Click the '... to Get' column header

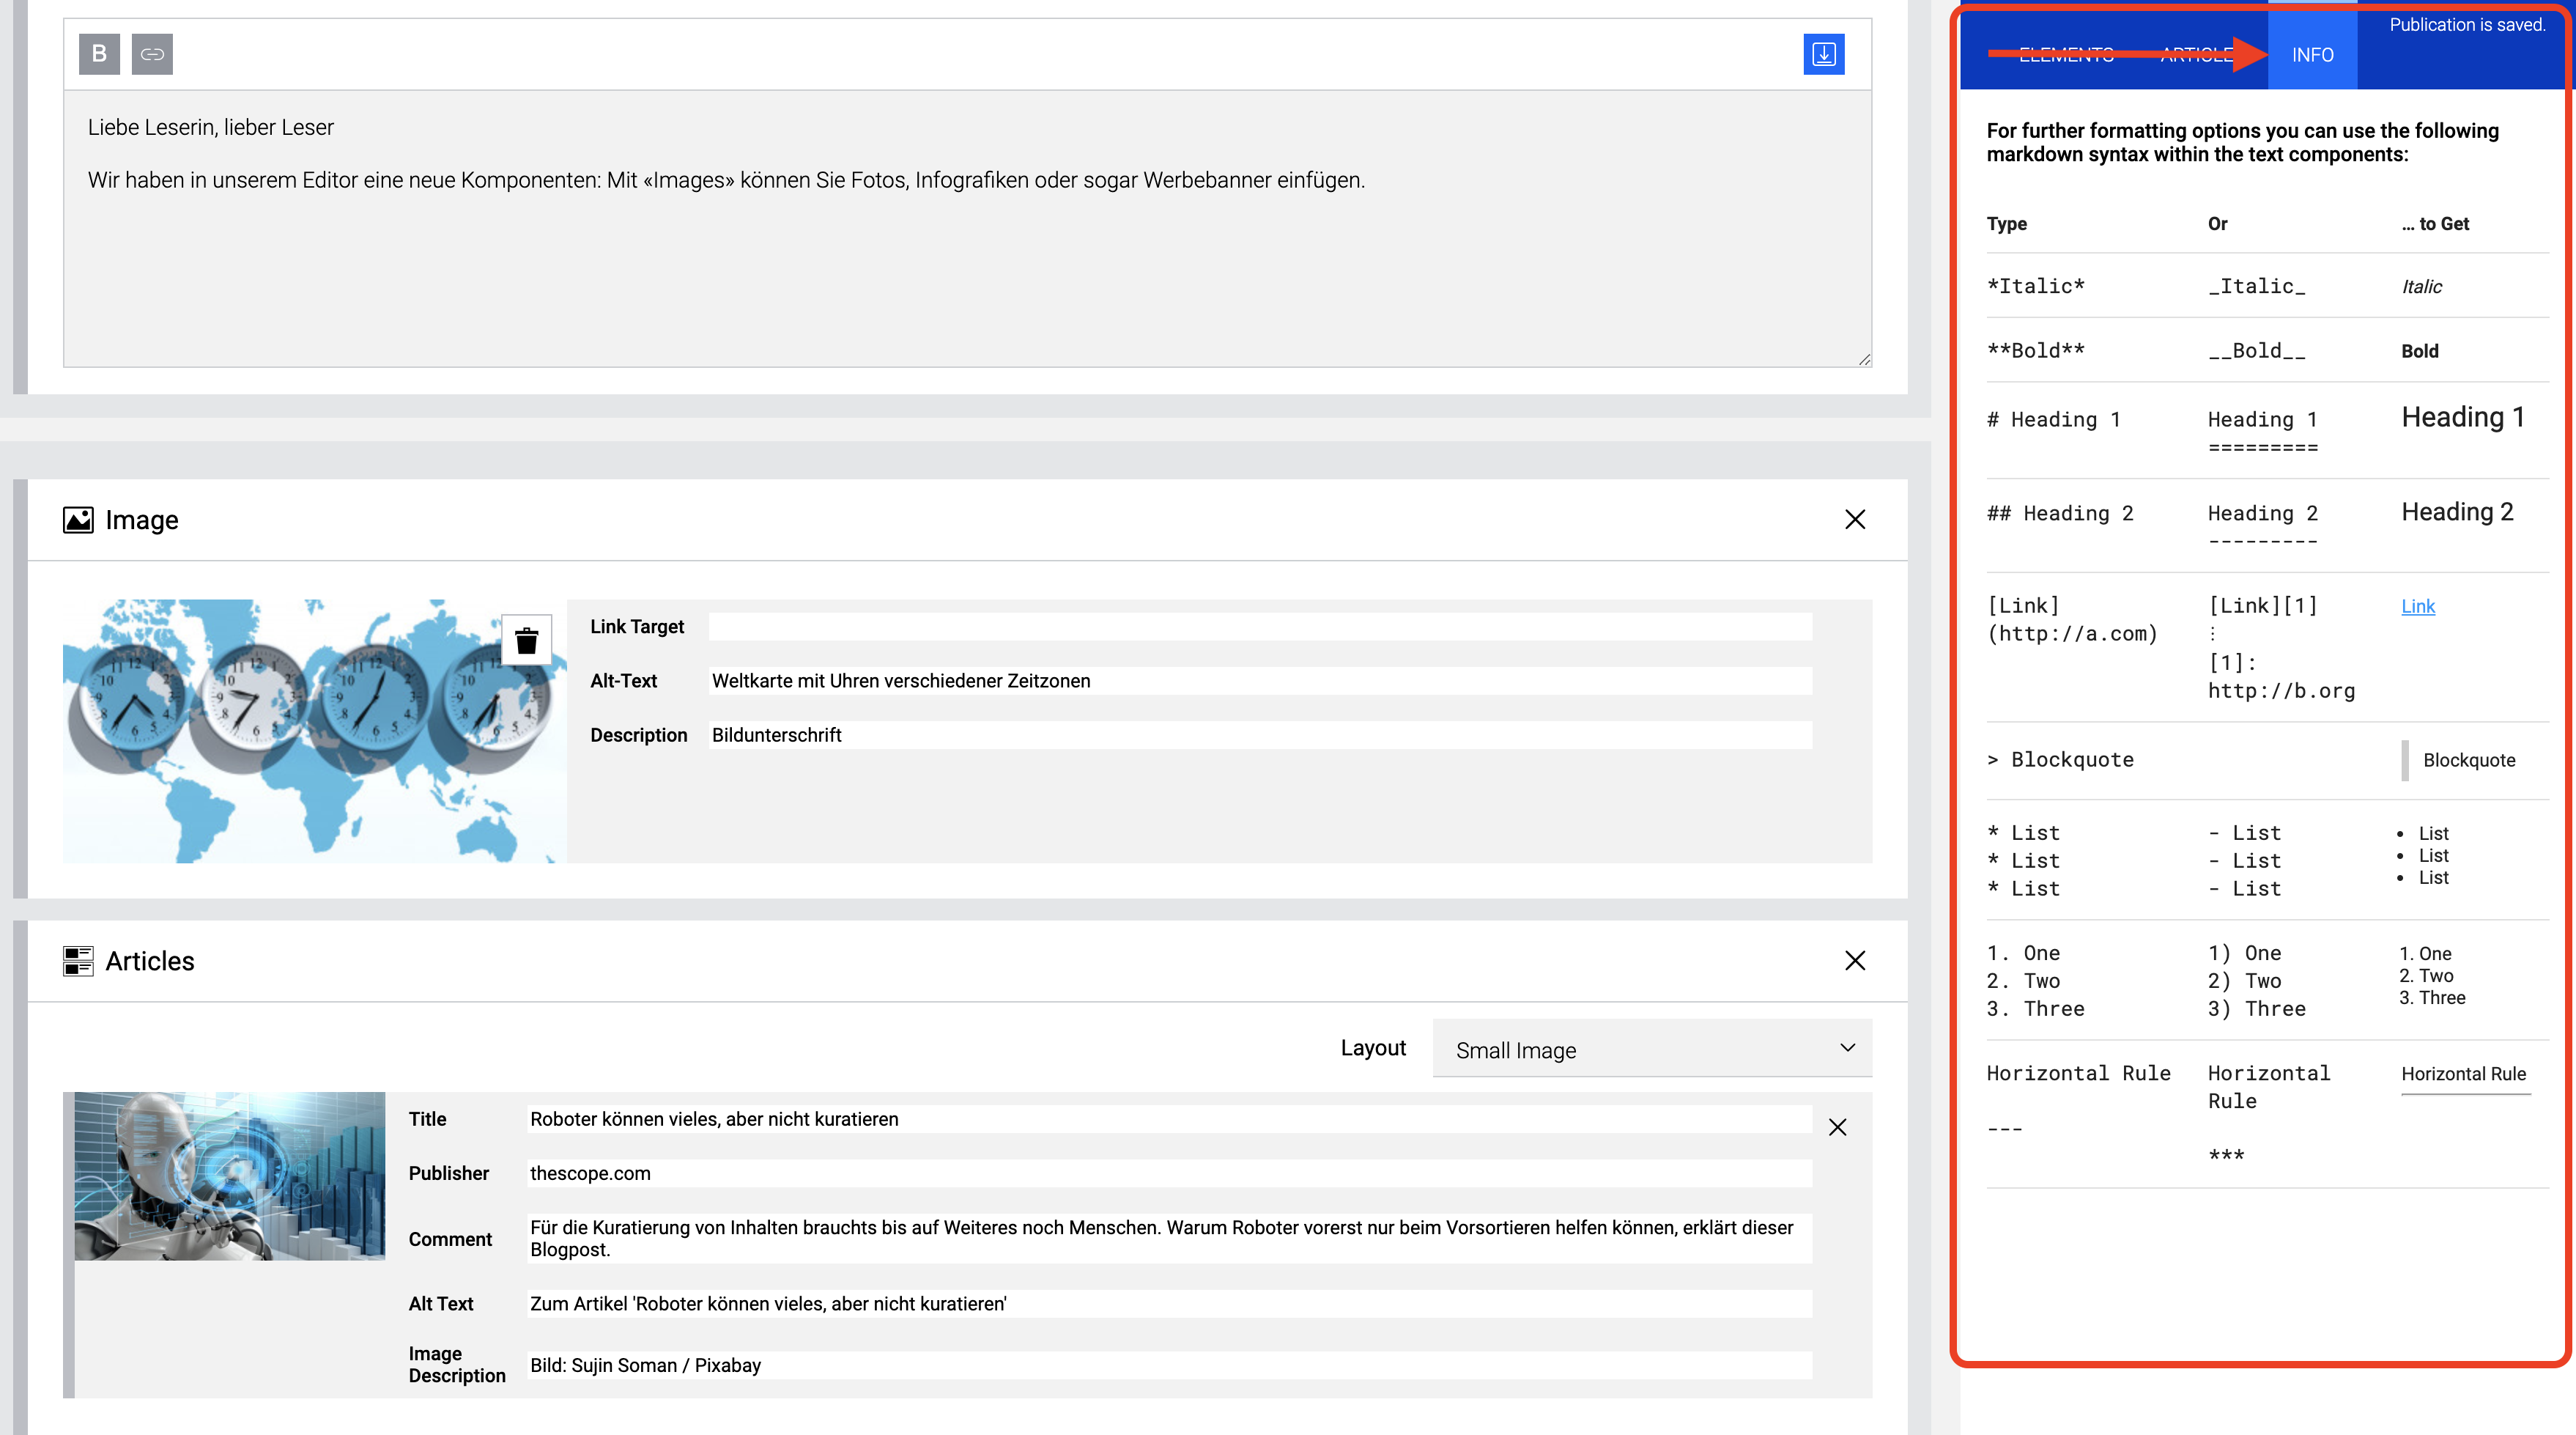click(x=2435, y=224)
